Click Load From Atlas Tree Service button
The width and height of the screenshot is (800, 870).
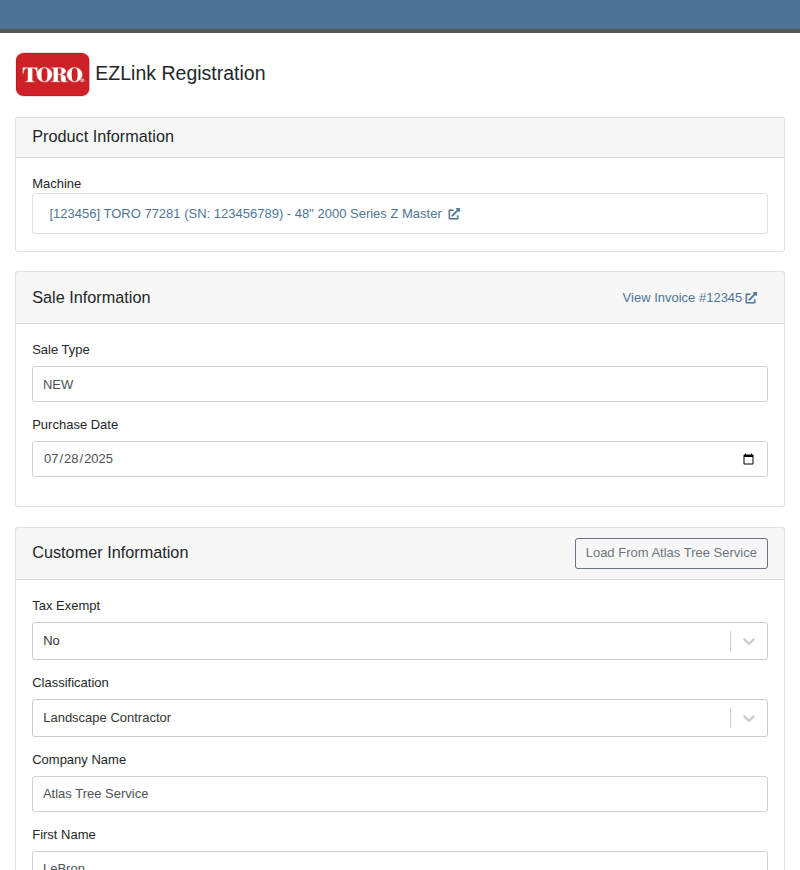coord(671,553)
